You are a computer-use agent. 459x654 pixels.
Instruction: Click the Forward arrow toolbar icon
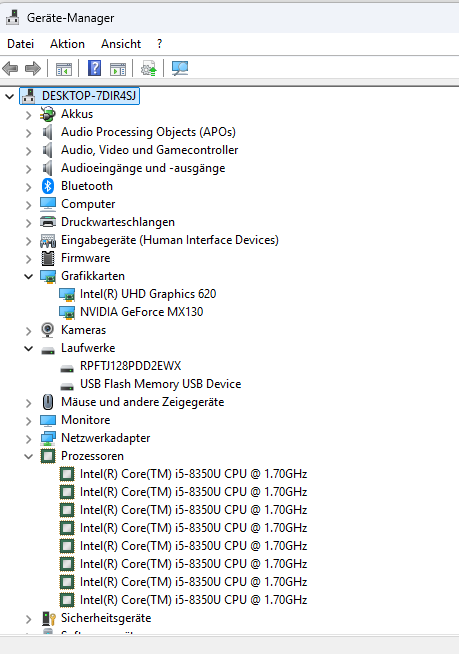tap(33, 68)
